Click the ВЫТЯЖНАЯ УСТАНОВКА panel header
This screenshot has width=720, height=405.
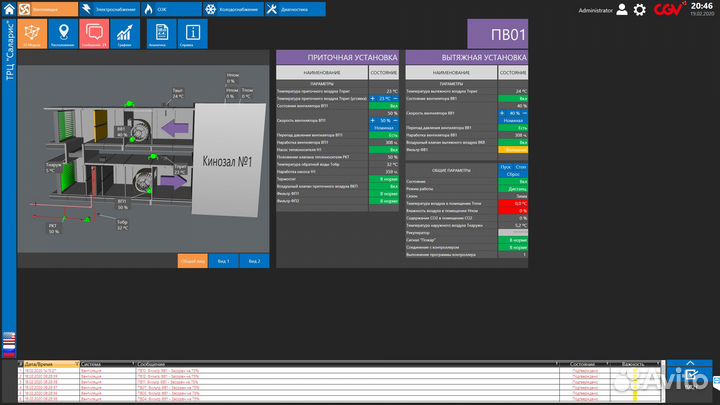[467, 57]
